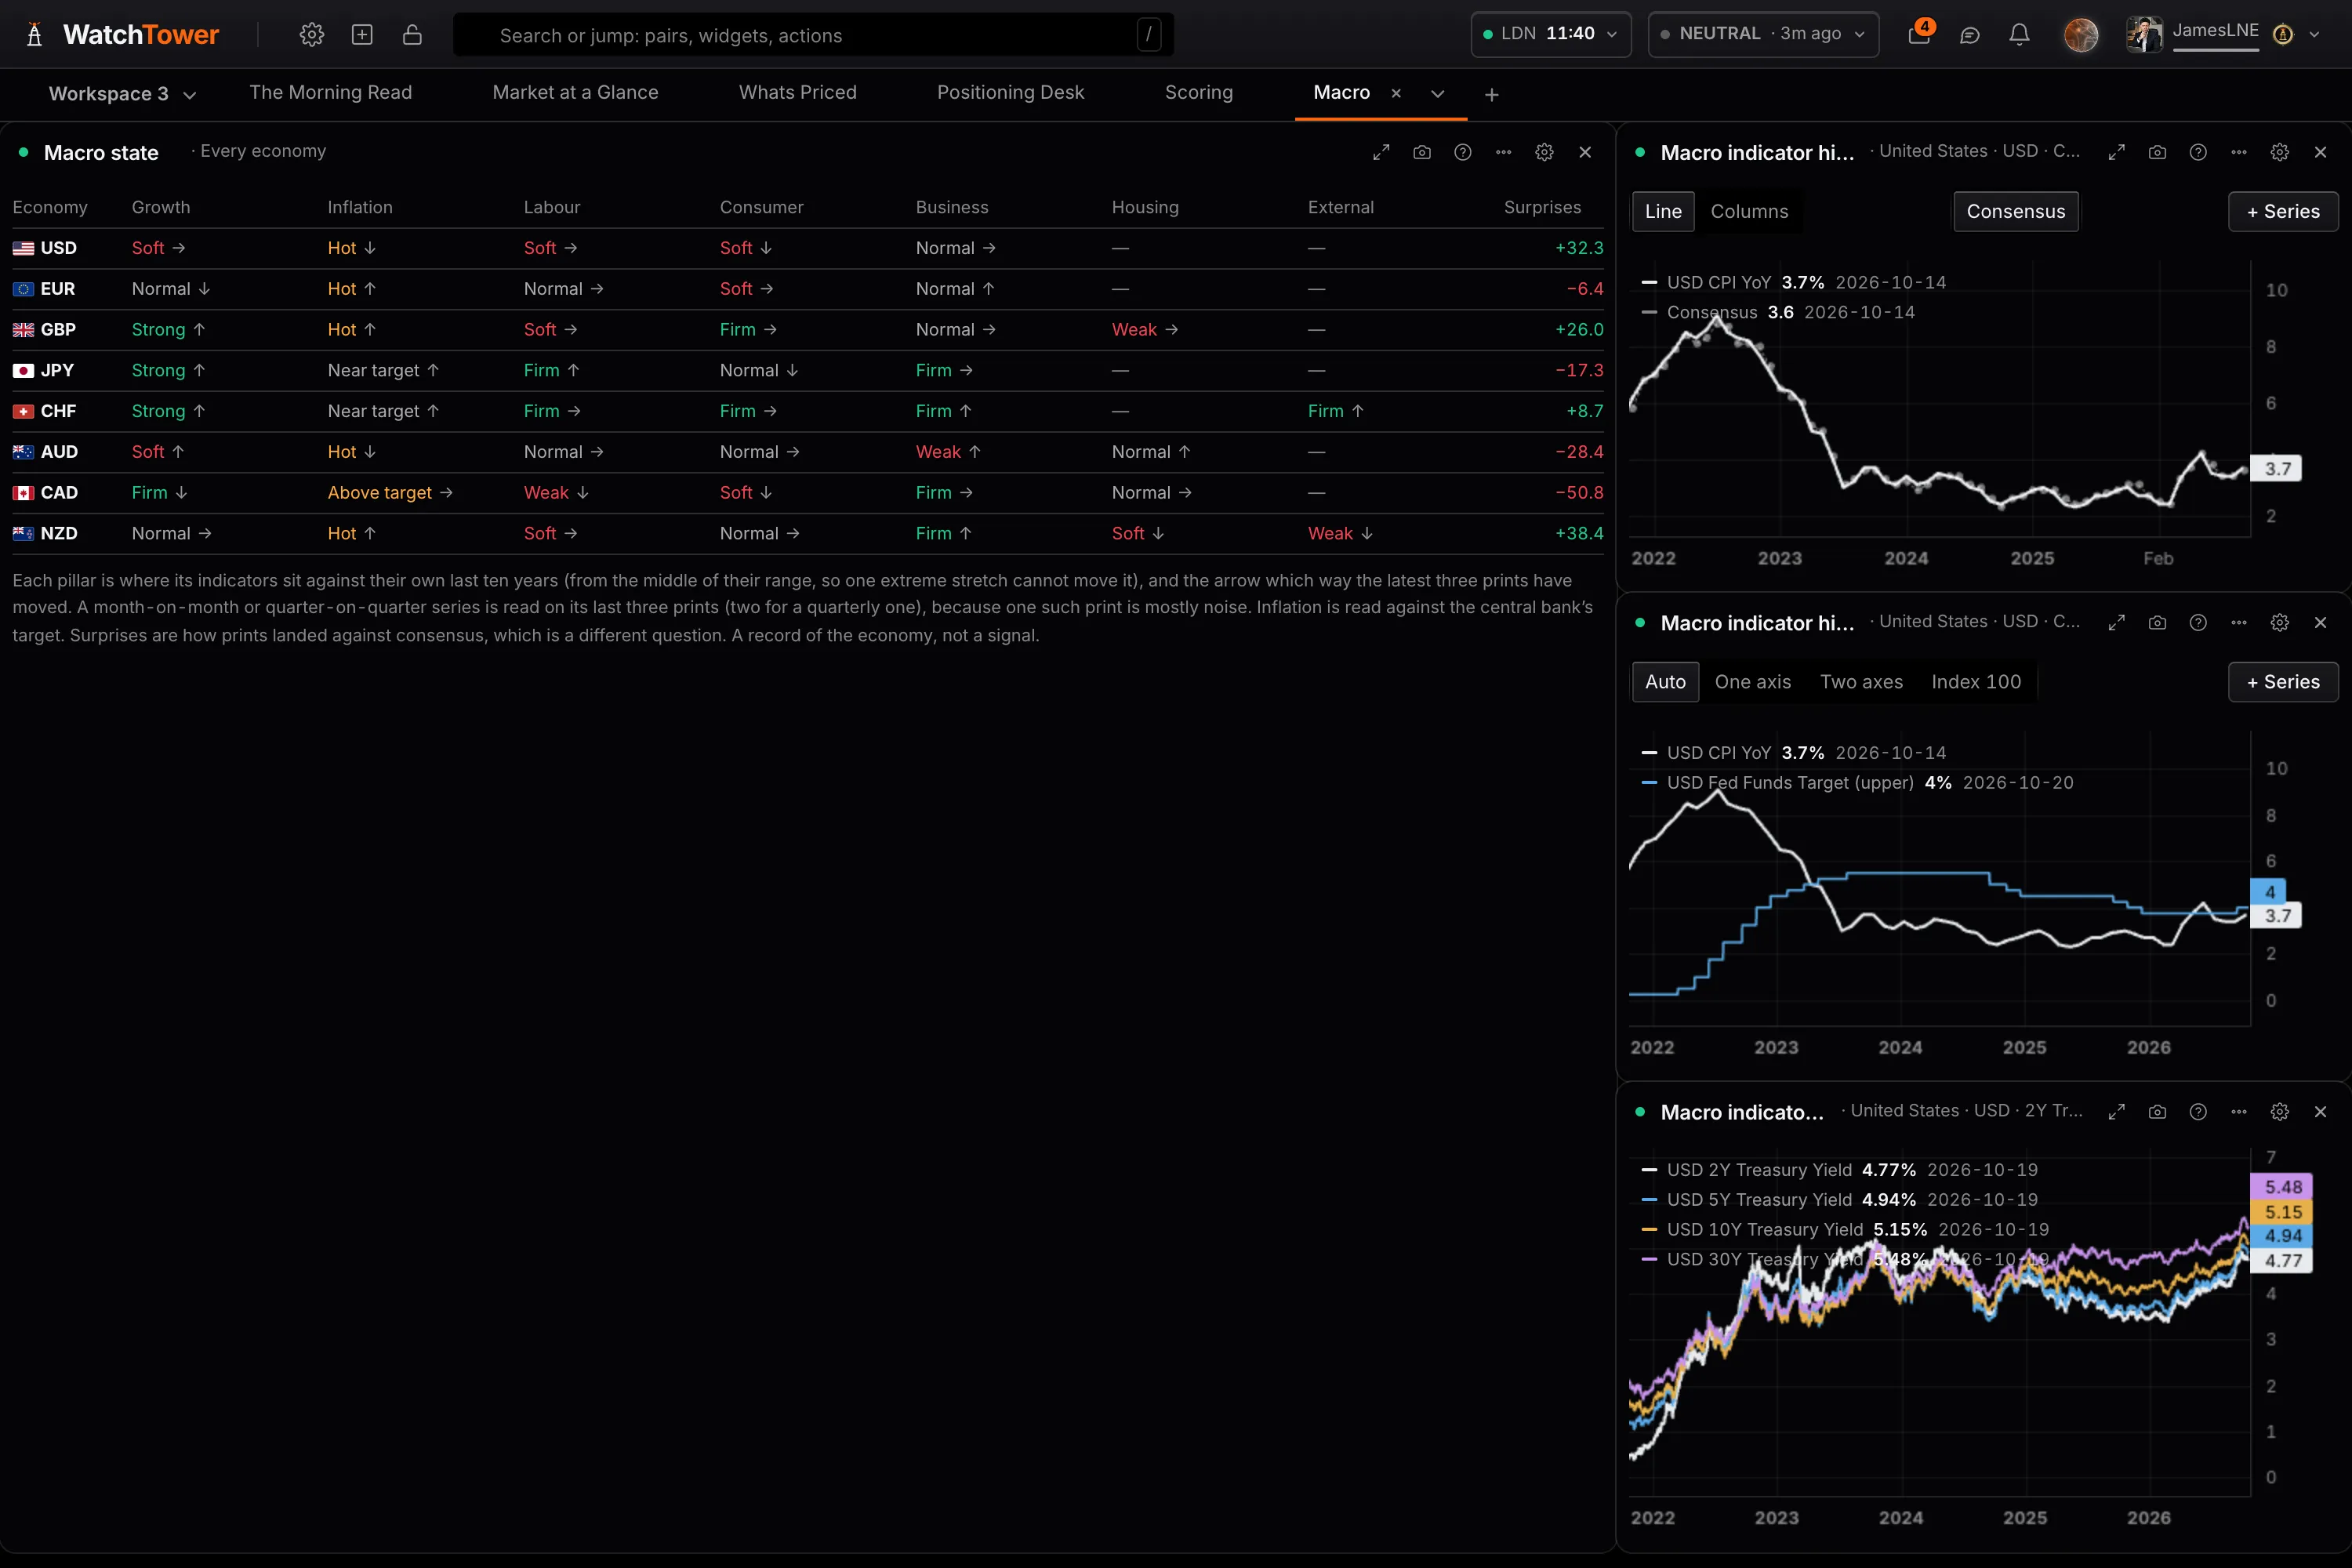Image resolution: width=2352 pixels, height=1568 pixels.
Task: Open the Positioning Desk tab
Action: tap(1010, 92)
